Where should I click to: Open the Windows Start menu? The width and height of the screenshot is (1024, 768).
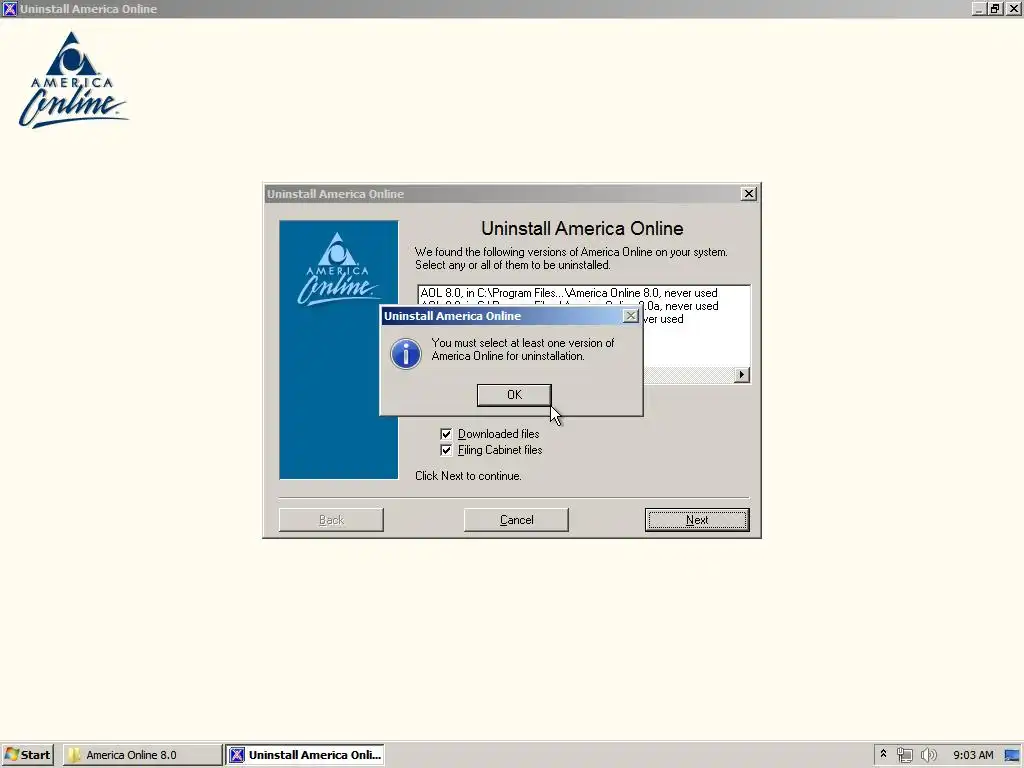coord(27,754)
